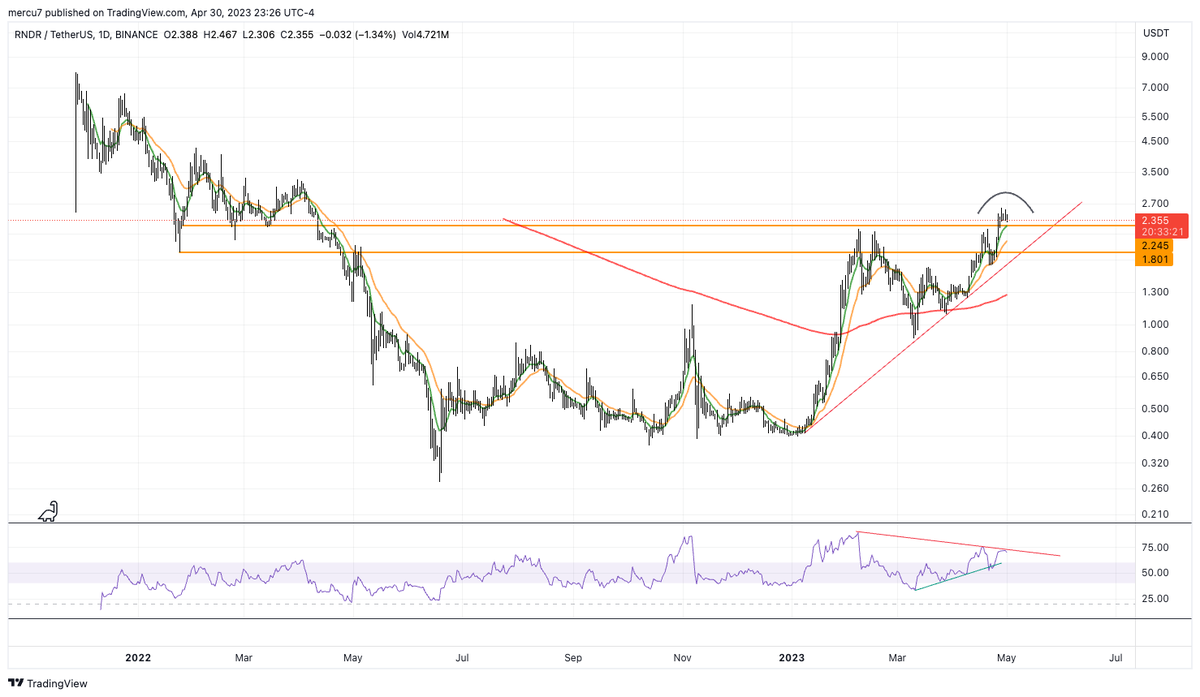Click the 5.500 price axis label
Screen dimensions: 1200x697
1156,116
